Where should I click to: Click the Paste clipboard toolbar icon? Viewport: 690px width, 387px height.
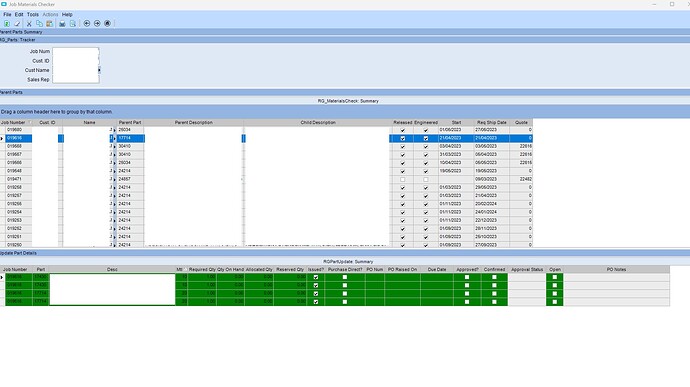point(49,23)
